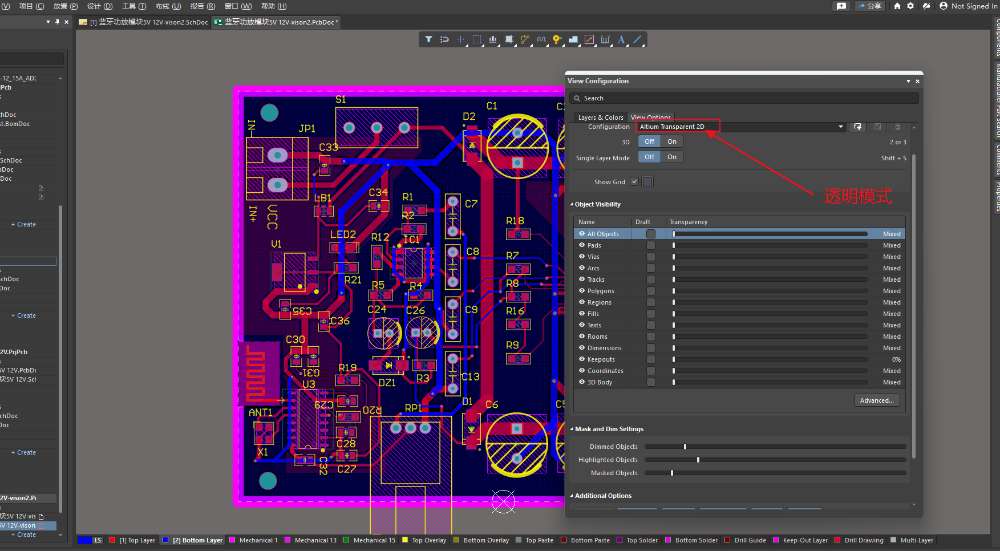Open the length tuning tool
The width and height of the screenshot is (1000, 551).
click(x=541, y=40)
